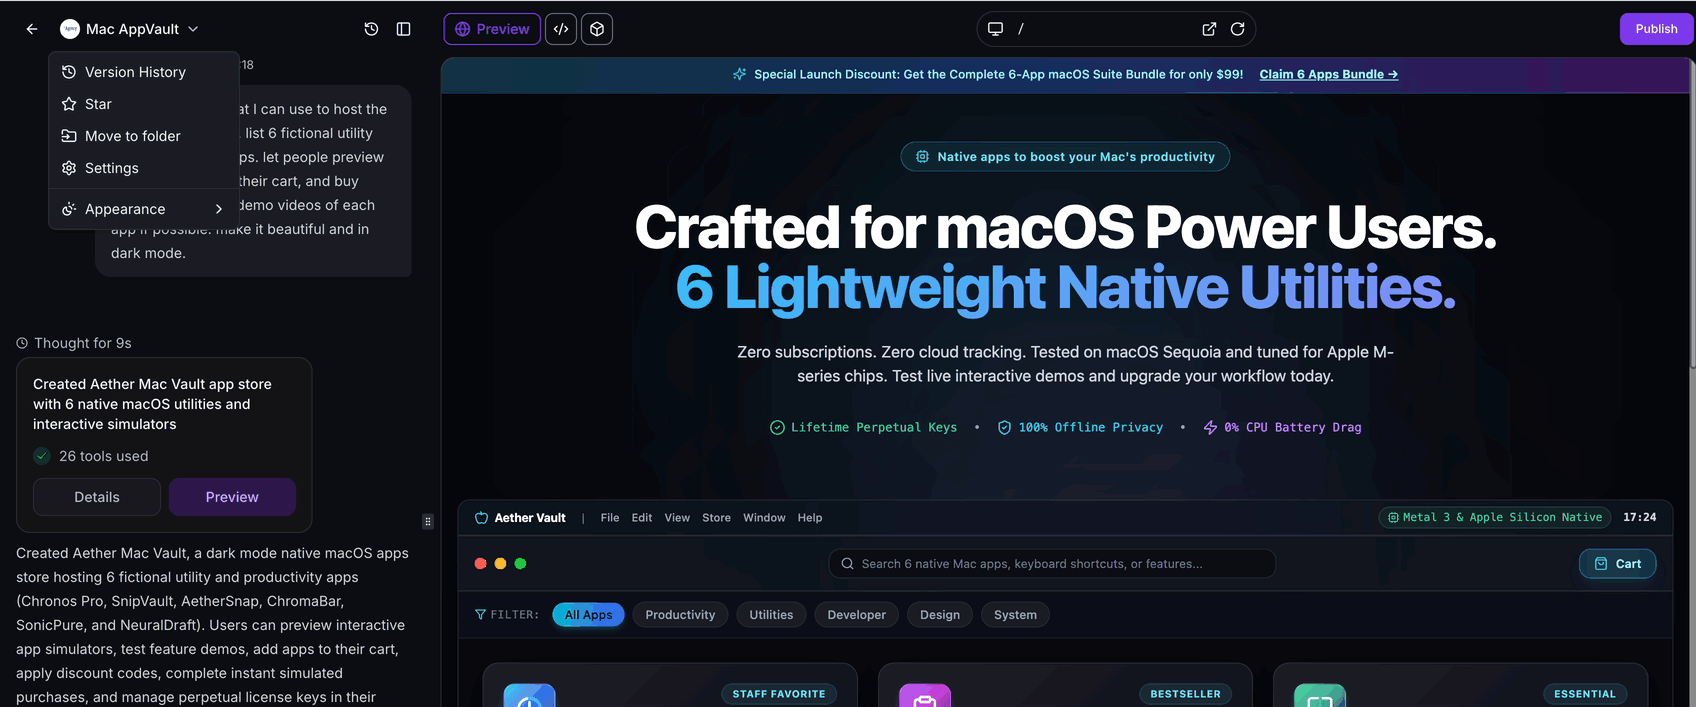This screenshot has height=707, width=1696.
Task: Click the red window dot
Action: [x=481, y=564]
